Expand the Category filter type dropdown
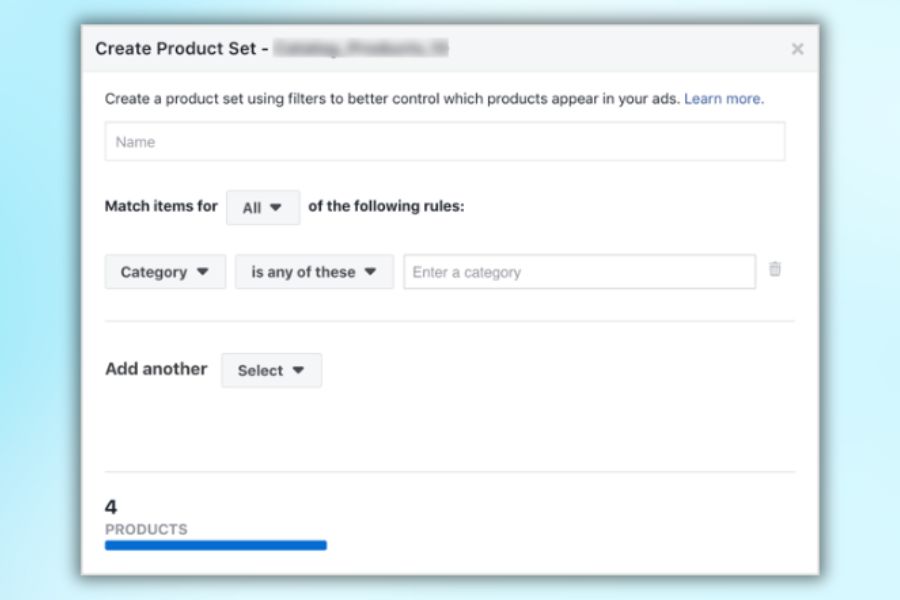 pos(165,272)
